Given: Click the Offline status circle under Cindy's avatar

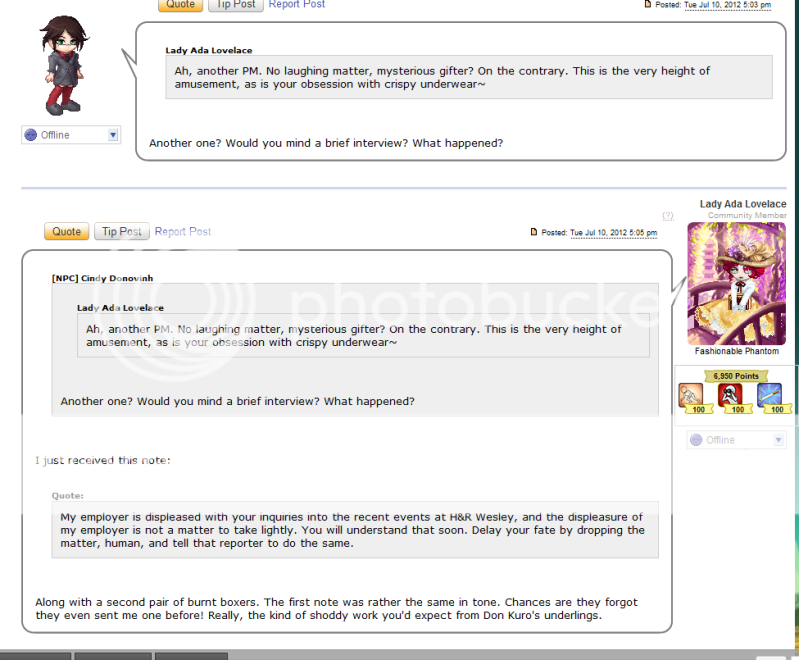Looking at the screenshot, I should coord(31,135).
